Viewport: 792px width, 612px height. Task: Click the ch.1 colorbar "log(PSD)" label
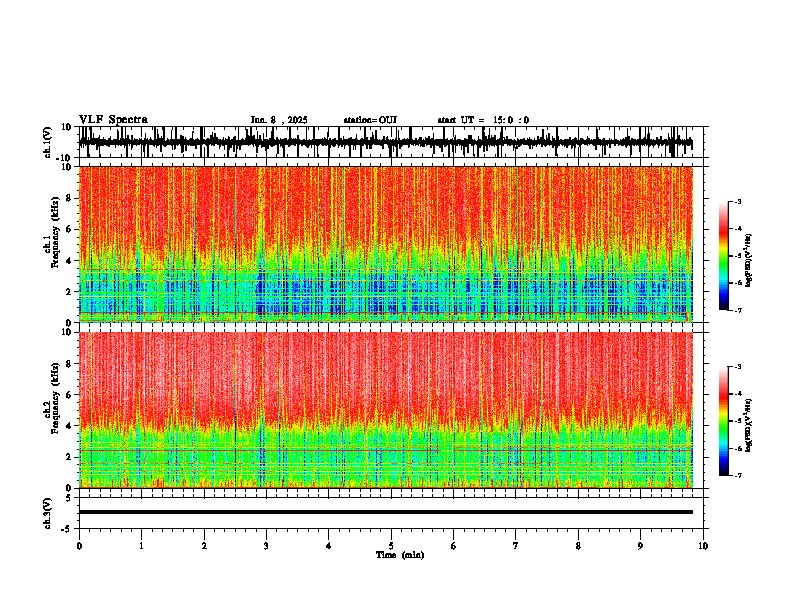[749, 261]
